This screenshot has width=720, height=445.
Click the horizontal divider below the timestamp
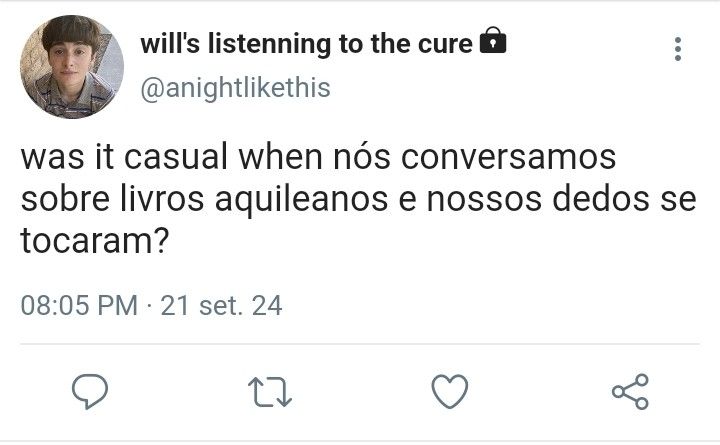(x=360, y=344)
